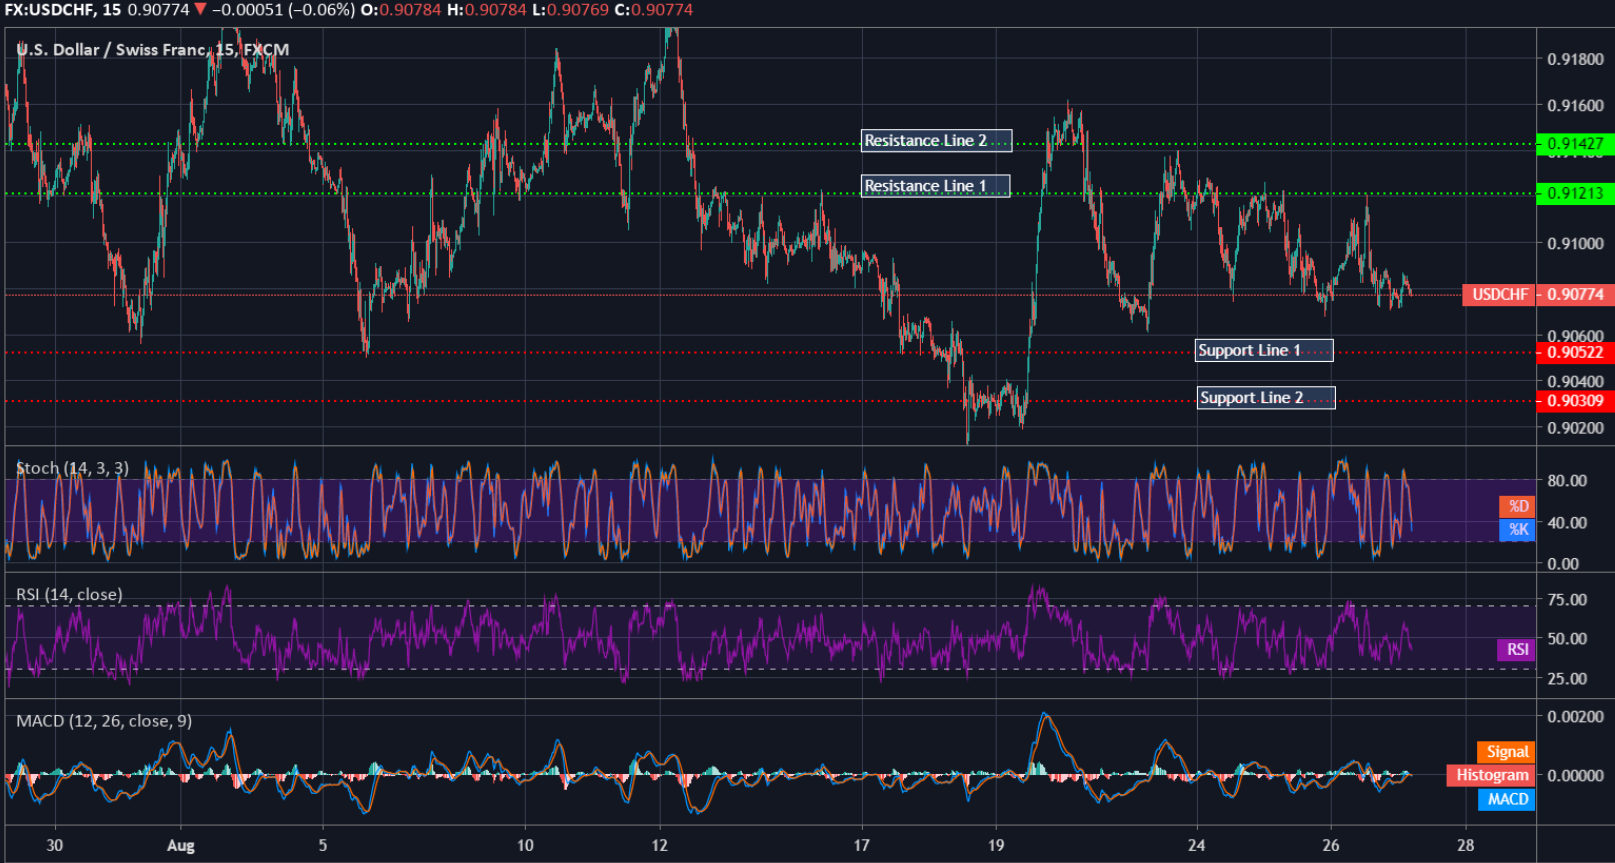Click the %K stochastic label
The height and width of the screenshot is (863, 1615).
pyautogui.click(x=1518, y=530)
